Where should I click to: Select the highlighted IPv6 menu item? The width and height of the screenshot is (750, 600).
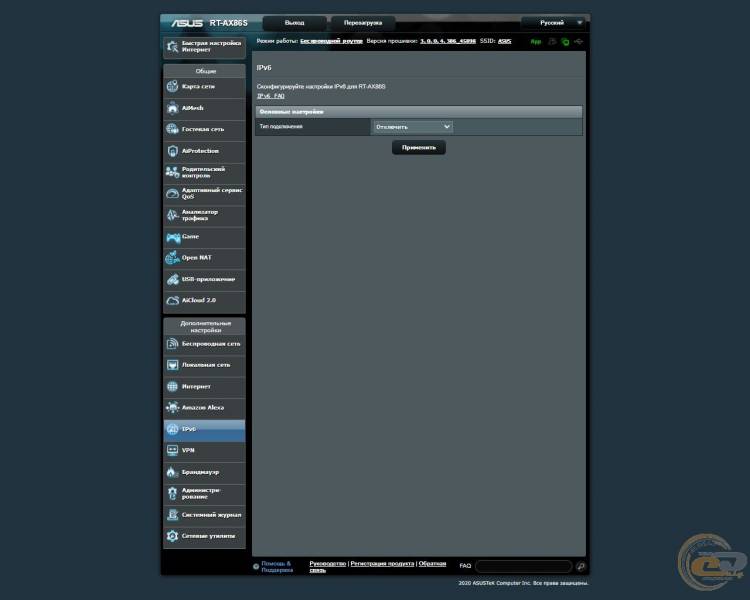205,429
